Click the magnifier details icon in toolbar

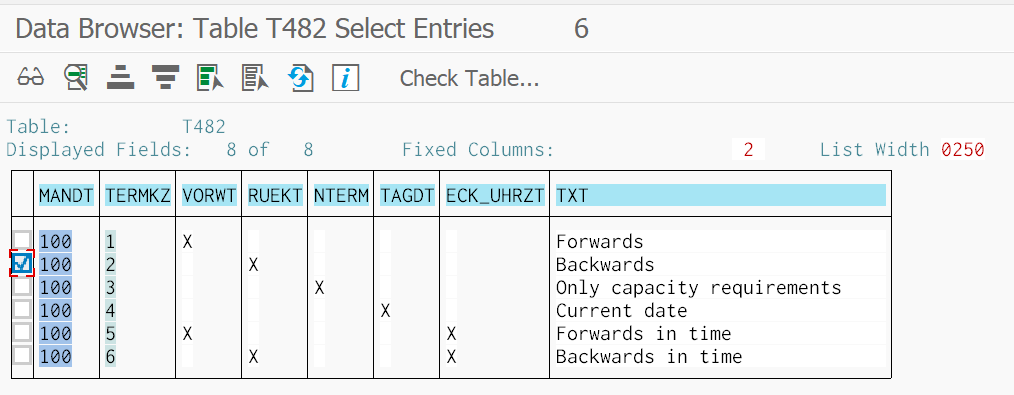pyautogui.click(x=76, y=78)
